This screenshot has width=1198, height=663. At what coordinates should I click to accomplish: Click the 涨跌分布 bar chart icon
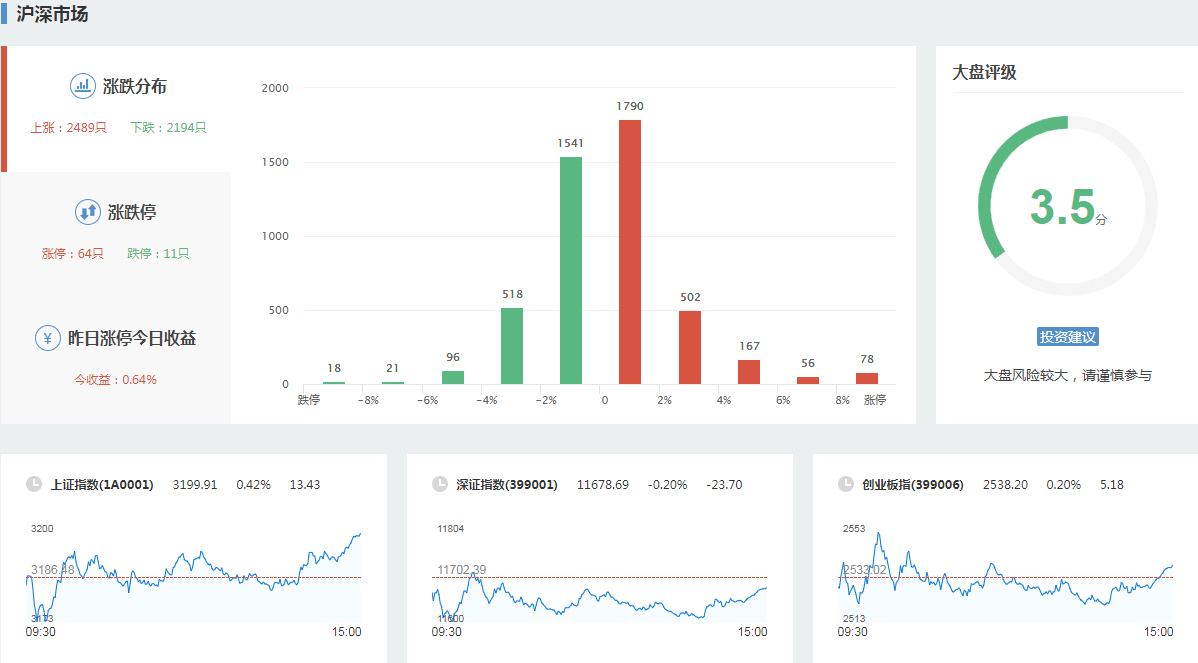82,86
